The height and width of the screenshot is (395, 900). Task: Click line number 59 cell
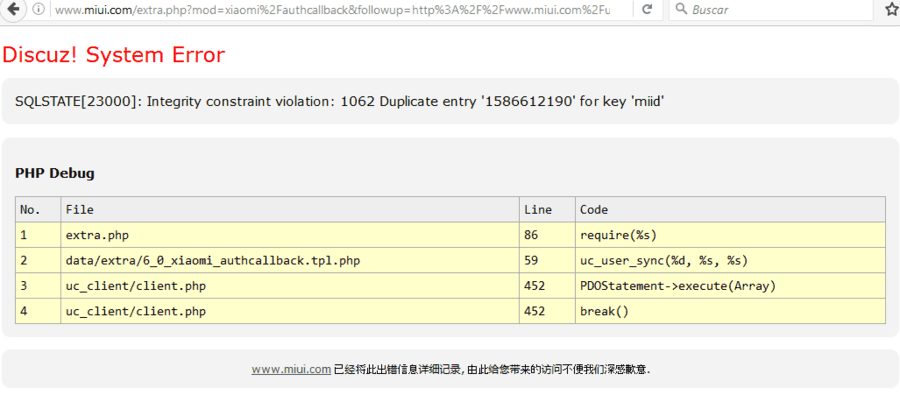click(548, 260)
